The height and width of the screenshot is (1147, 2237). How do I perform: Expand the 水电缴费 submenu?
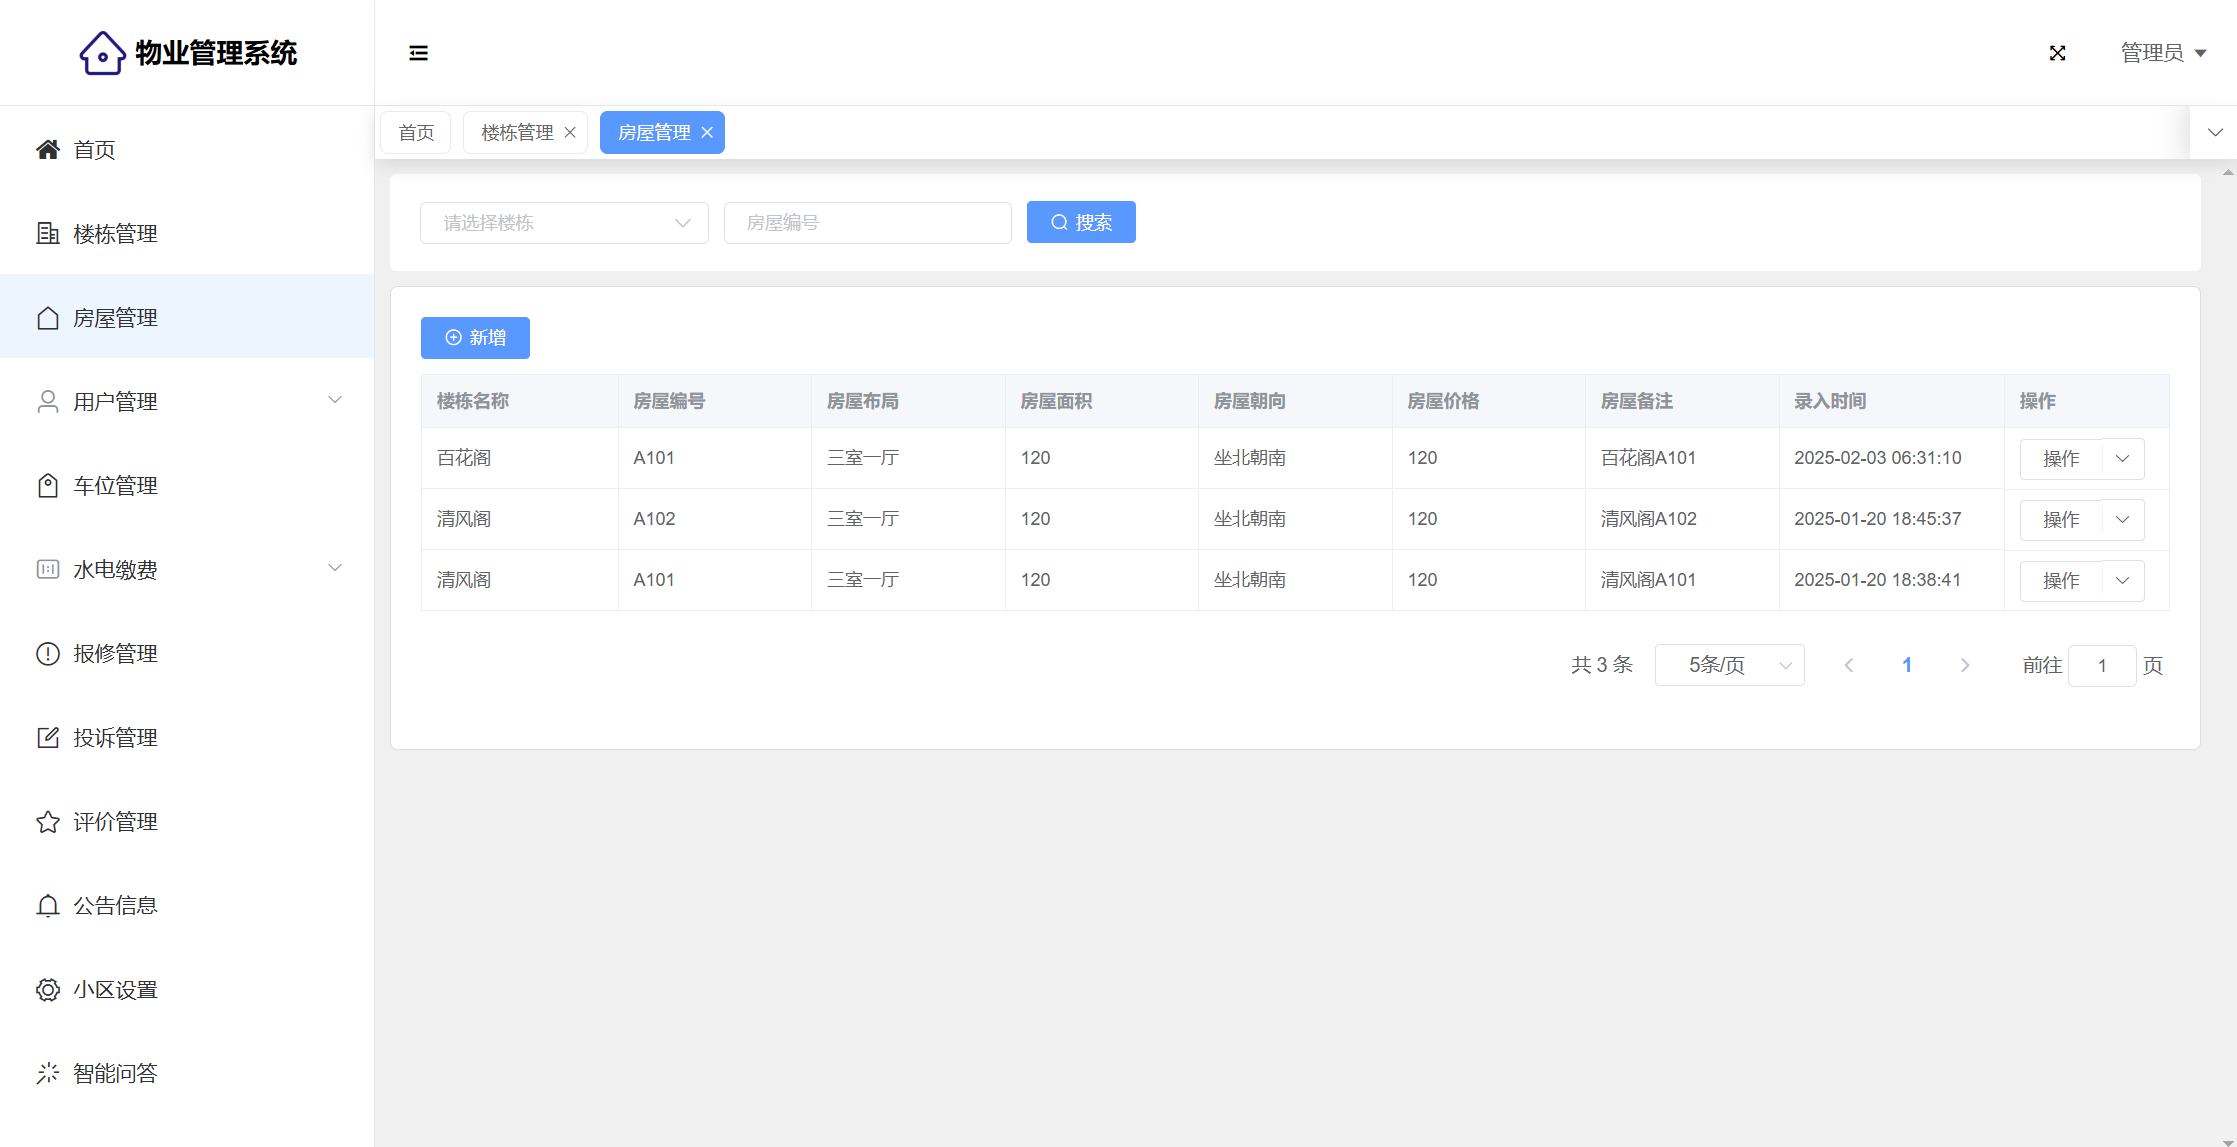point(335,568)
